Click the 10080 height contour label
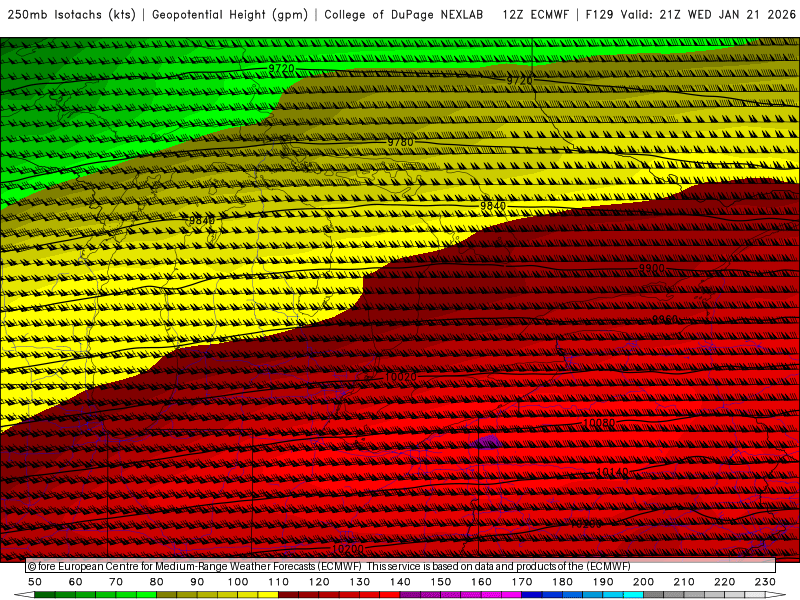This screenshot has height=600, width=800. pyautogui.click(x=599, y=423)
